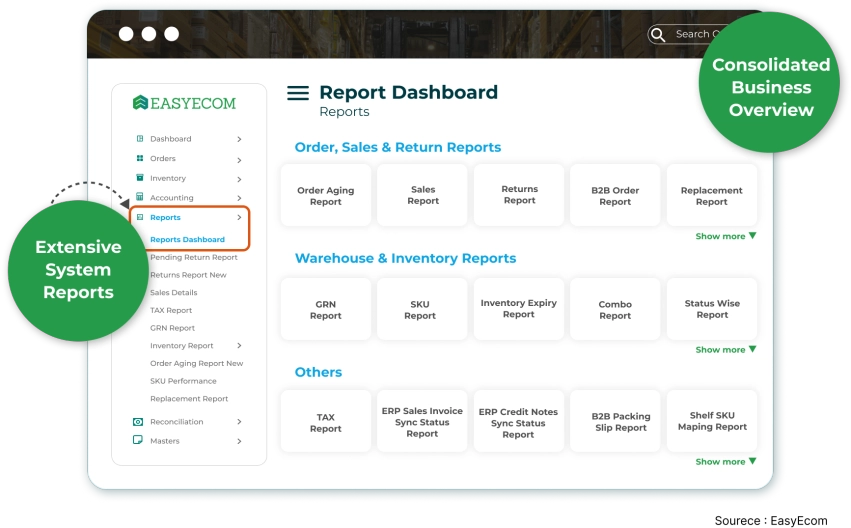Click the Inventory box icon
Screen dimensions: 851x528
(x=139, y=177)
